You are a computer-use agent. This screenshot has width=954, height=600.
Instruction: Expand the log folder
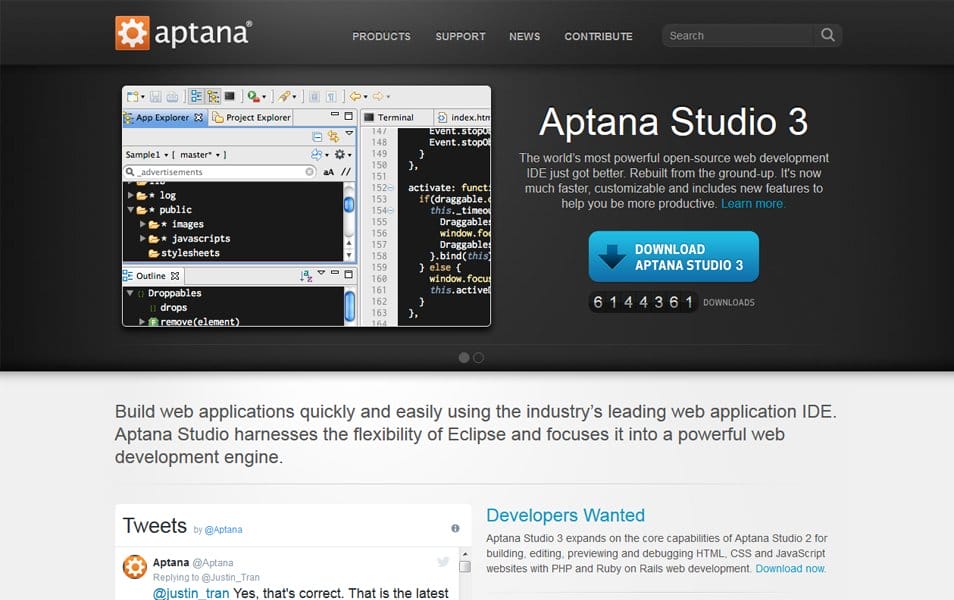(x=131, y=195)
